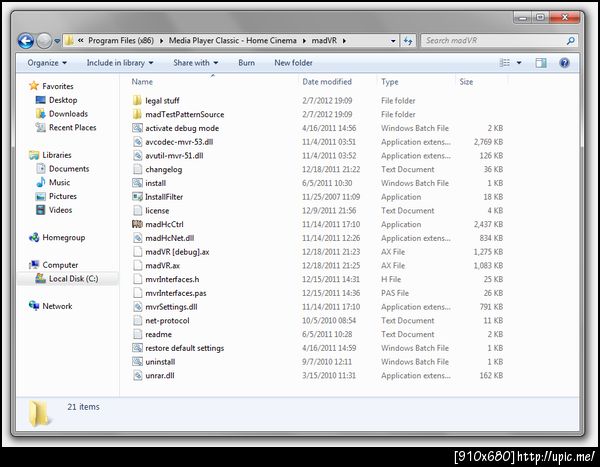Viewport: 600px width, 467px height.
Task: Create a New folder
Action: click(x=293, y=63)
